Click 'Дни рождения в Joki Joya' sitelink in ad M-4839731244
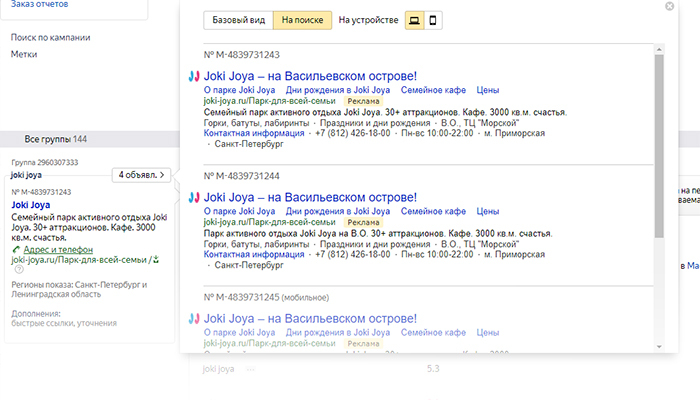700x400 pixels. coord(338,211)
